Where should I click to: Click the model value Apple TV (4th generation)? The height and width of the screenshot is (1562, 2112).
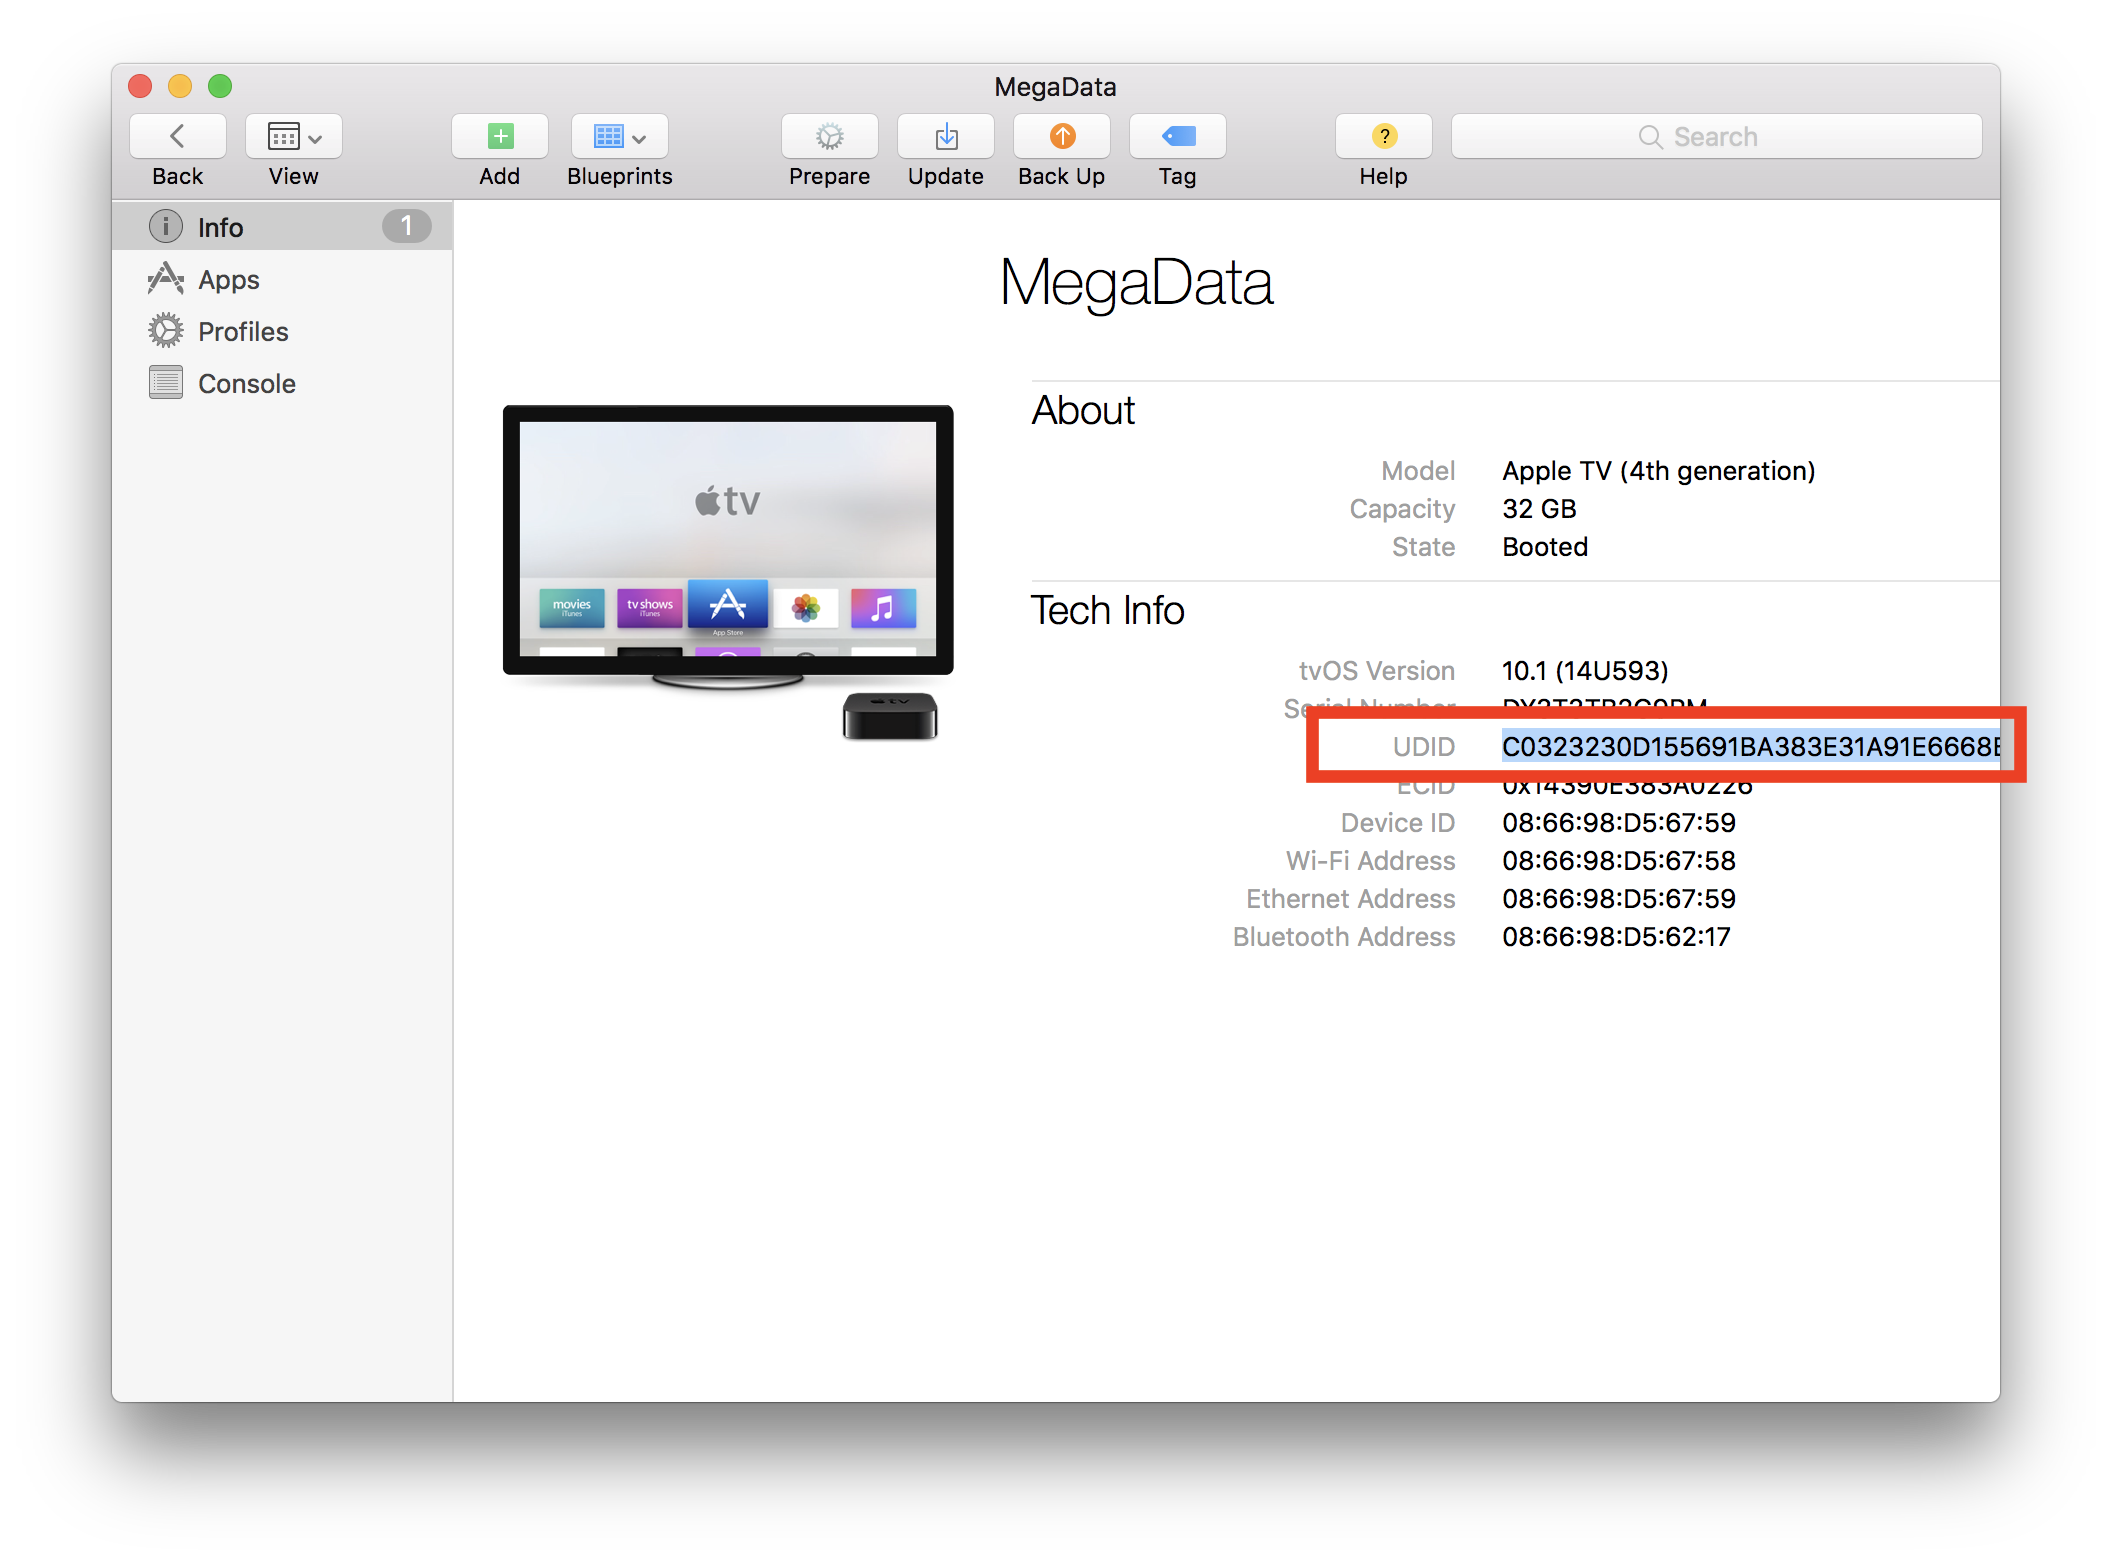point(1658,471)
